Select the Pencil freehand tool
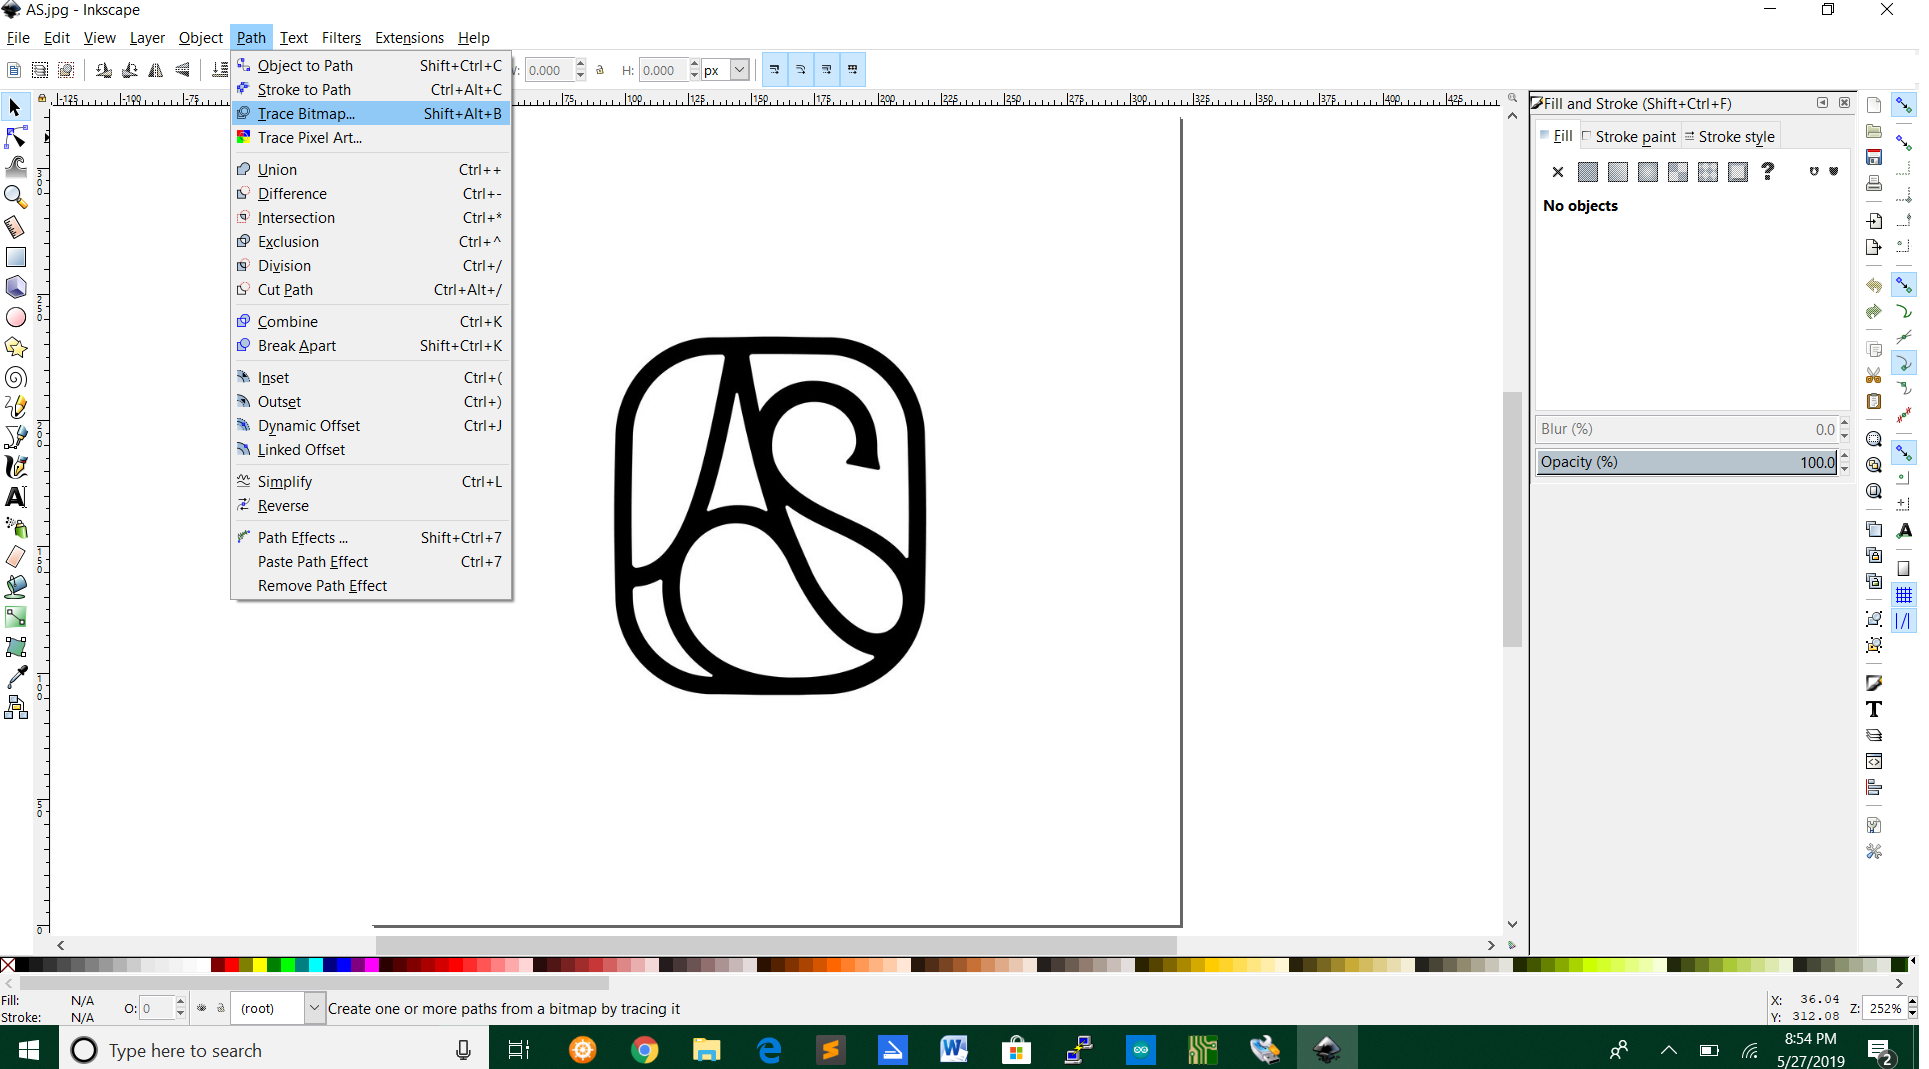The width and height of the screenshot is (1929, 1069). 15,407
